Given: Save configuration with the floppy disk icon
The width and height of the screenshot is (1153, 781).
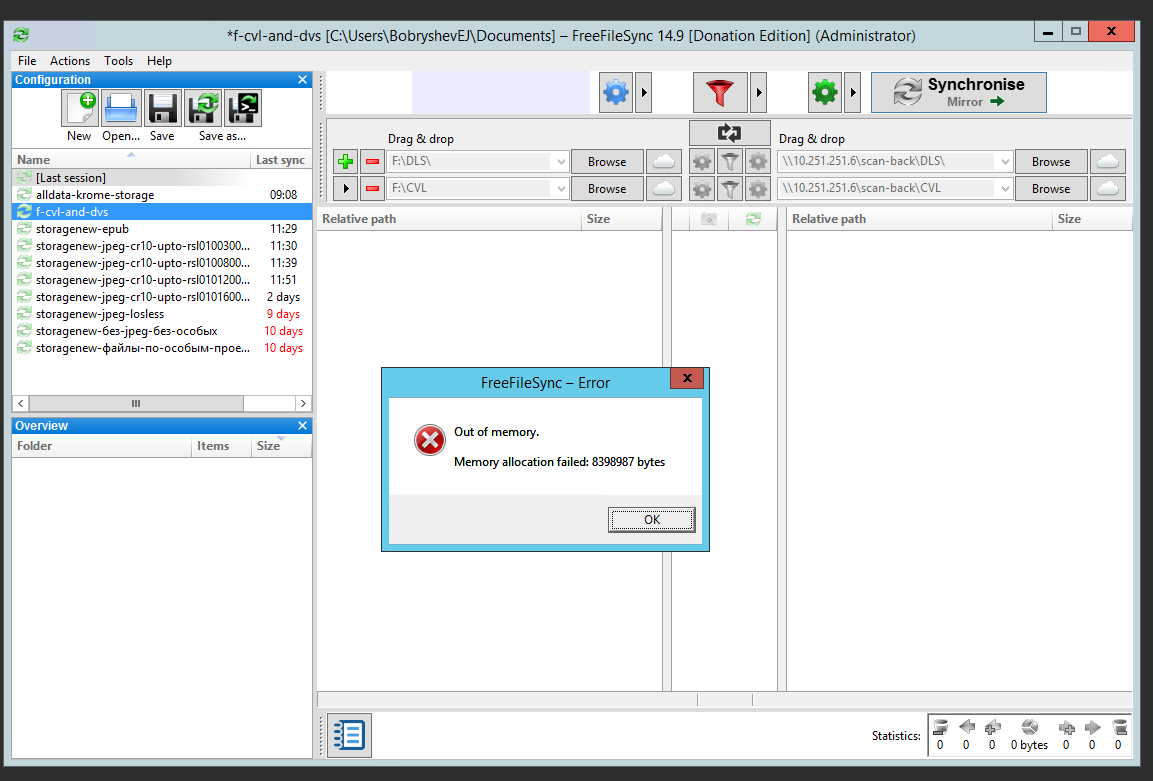Looking at the screenshot, I should 163,109.
